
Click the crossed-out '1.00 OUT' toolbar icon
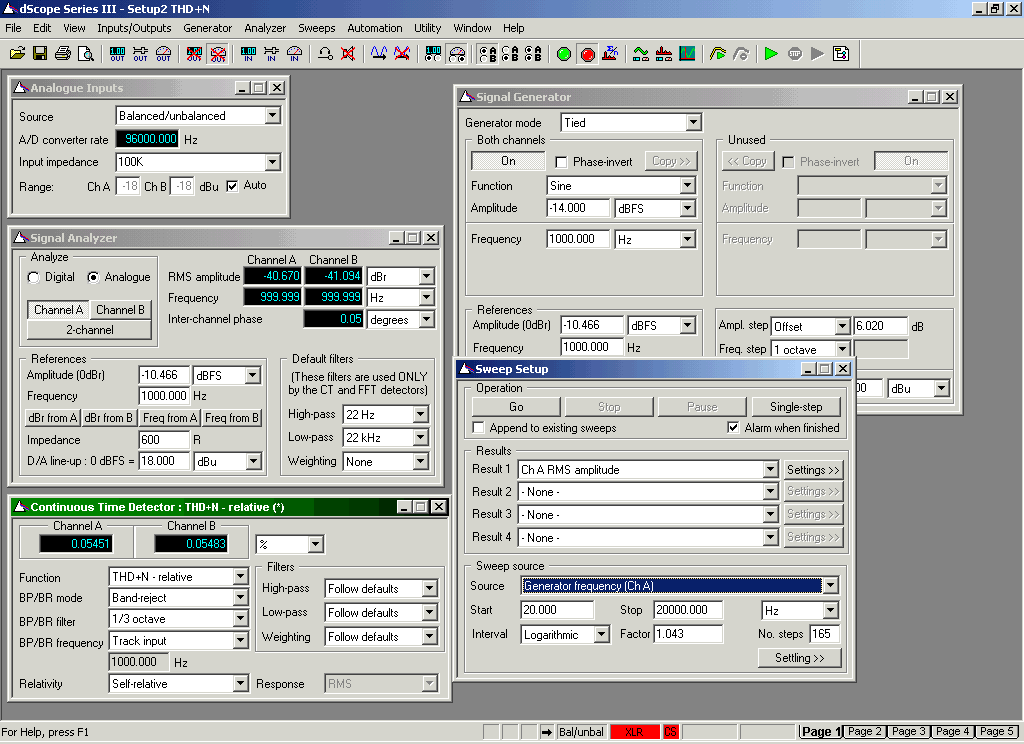(194, 54)
